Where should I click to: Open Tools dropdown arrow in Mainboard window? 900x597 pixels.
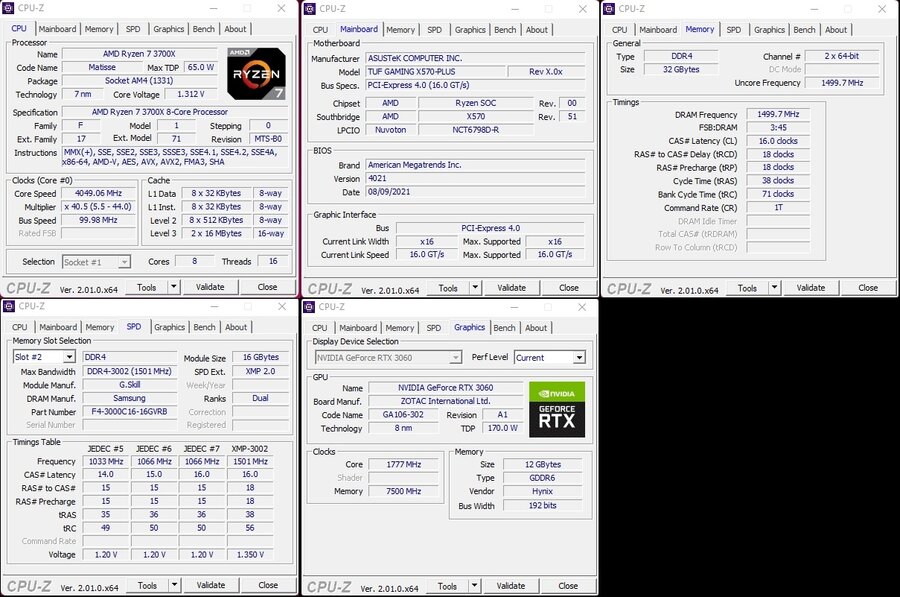click(475, 287)
